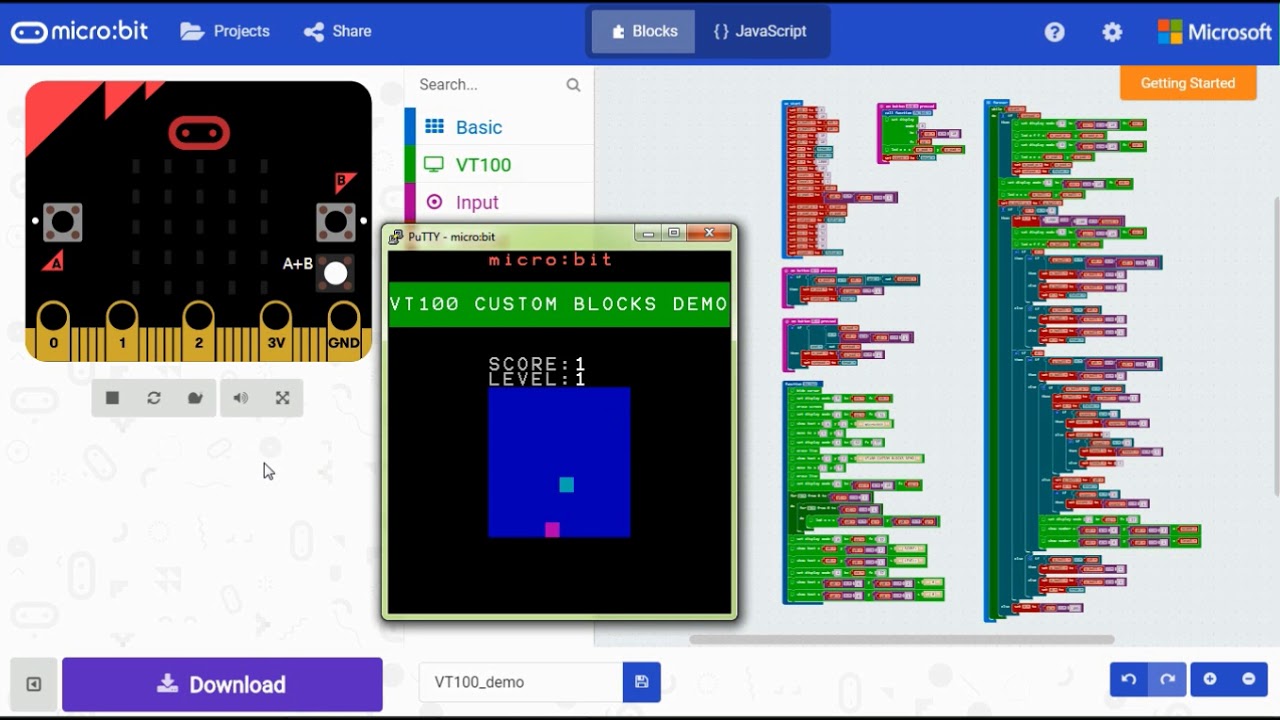Click the search magnifier icon
The height and width of the screenshot is (720, 1280).
tap(573, 85)
